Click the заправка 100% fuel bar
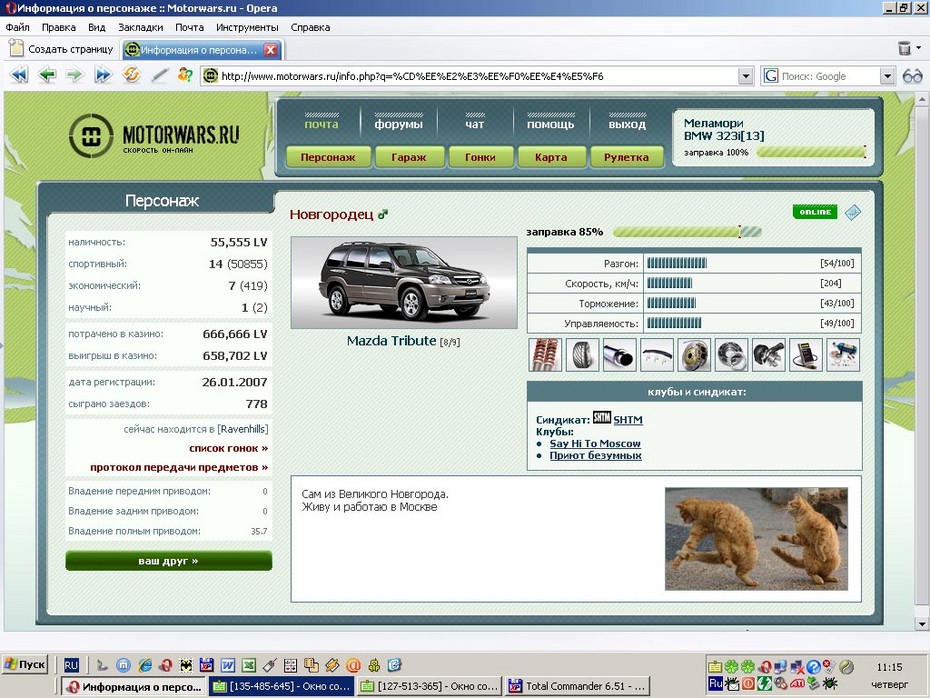930x698 pixels. [x=812, y=152]
